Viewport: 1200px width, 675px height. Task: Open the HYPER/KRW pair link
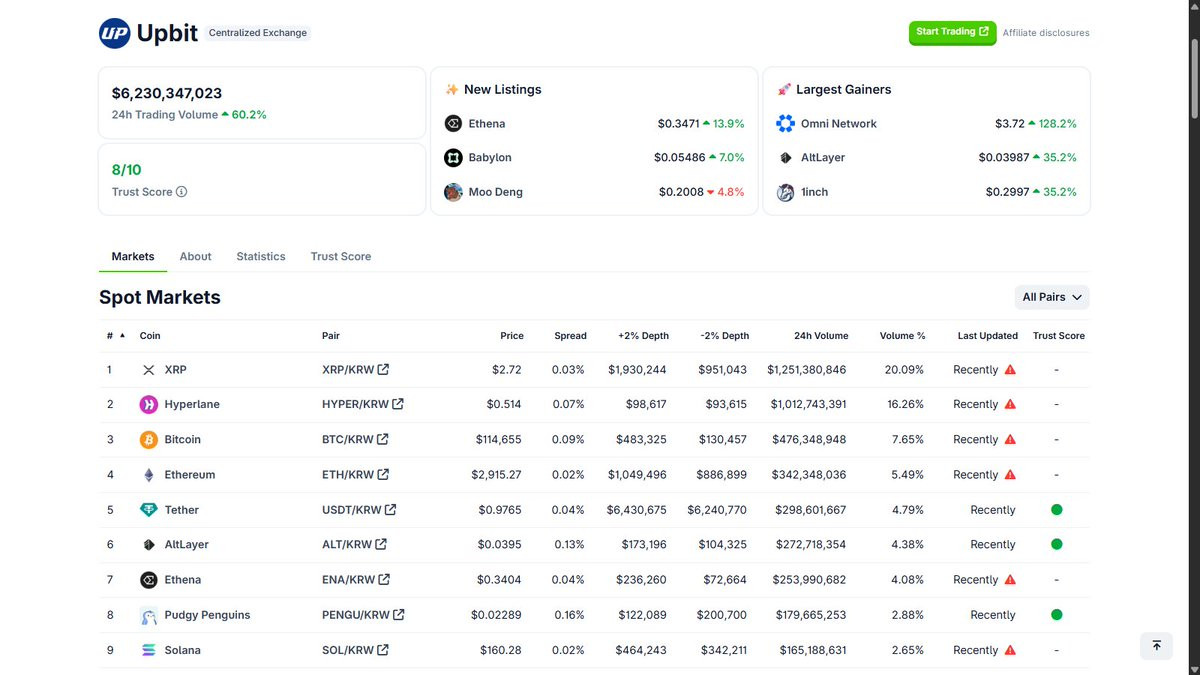(363, 405)
